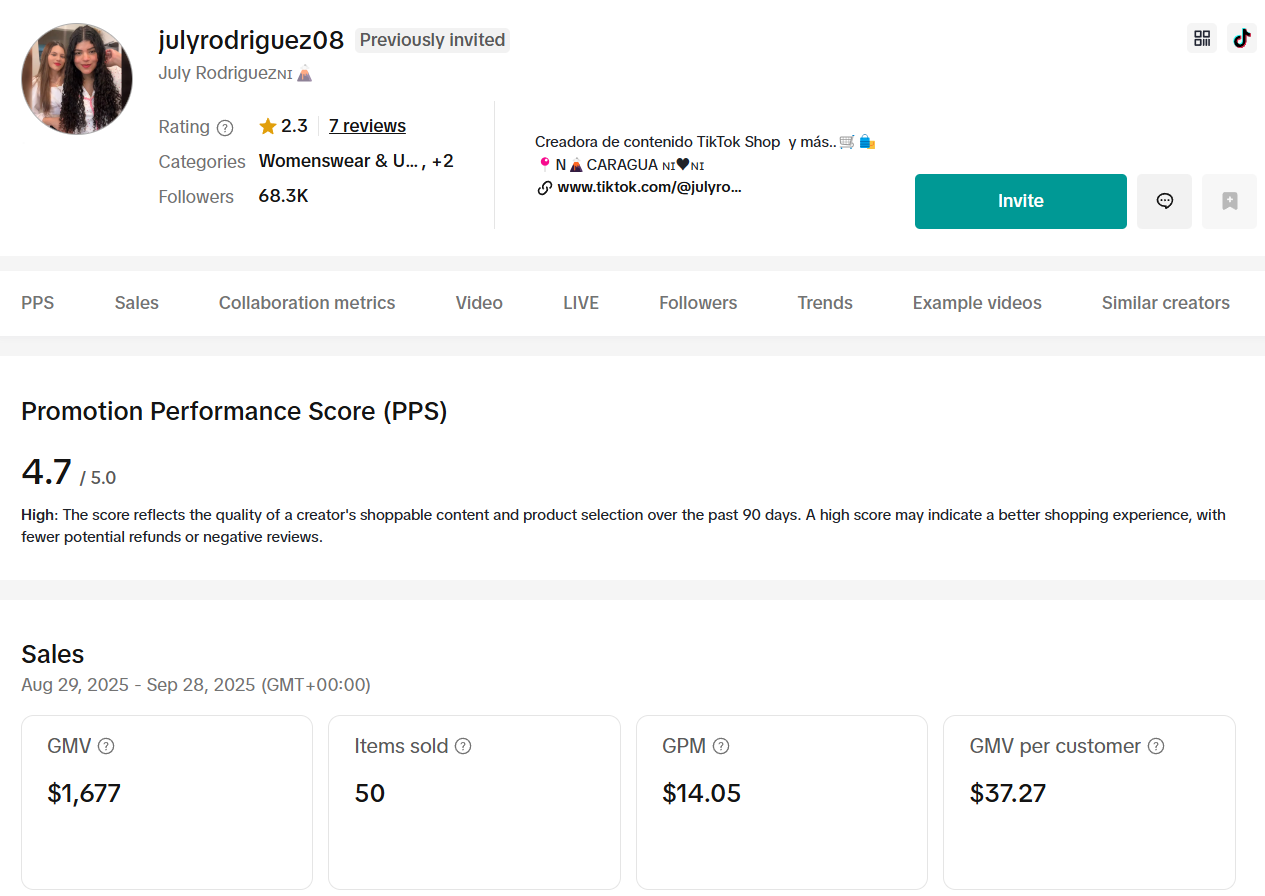The height and width of the screenshot is (896, 1265).
Task: Click the GMV info question icon
Action: coord(106,746)
